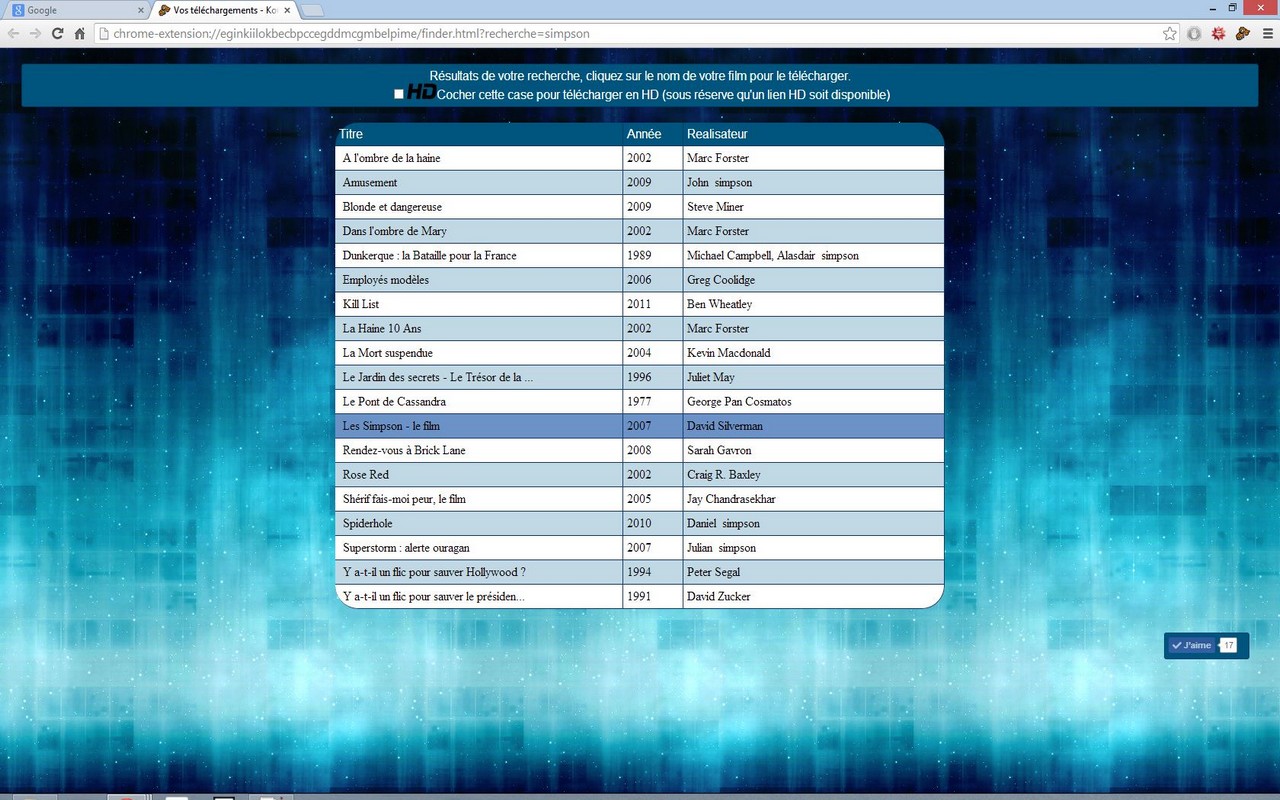Go back using the browser back arrow
Screen dimensions: 1280x800
tap(14, 33)
